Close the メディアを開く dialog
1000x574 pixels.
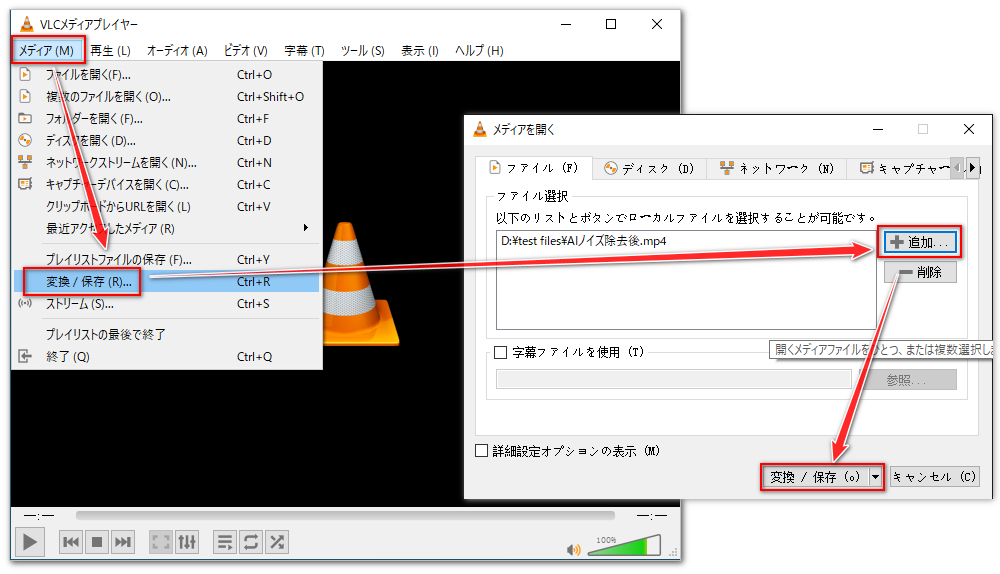pos(969,129)
